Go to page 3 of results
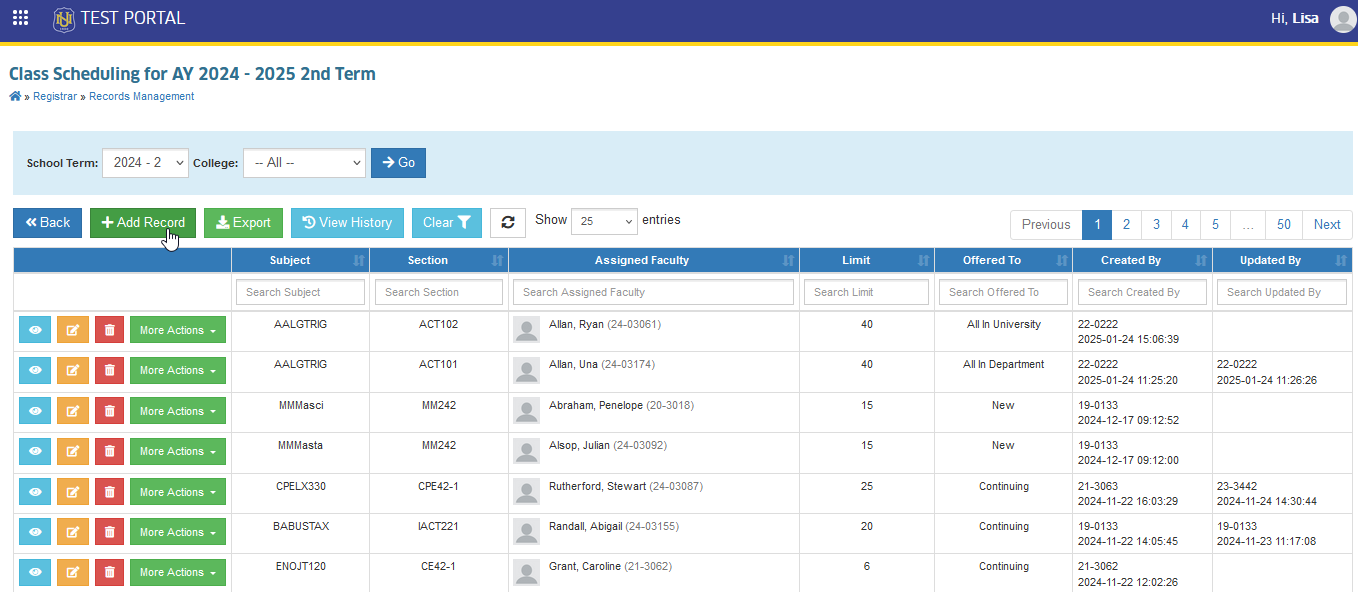The image size is (1358, 592). coord(1156,225)
